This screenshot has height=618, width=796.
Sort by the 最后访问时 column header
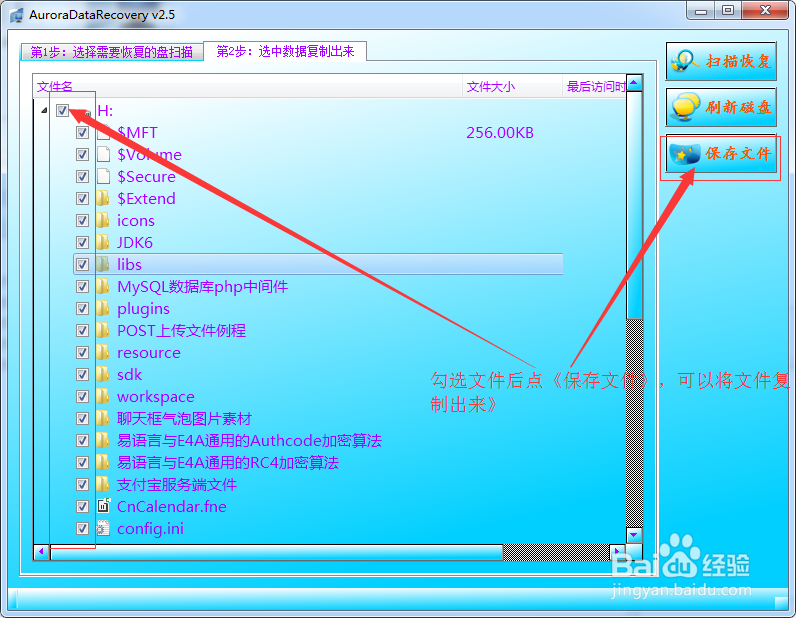(594, 86)
